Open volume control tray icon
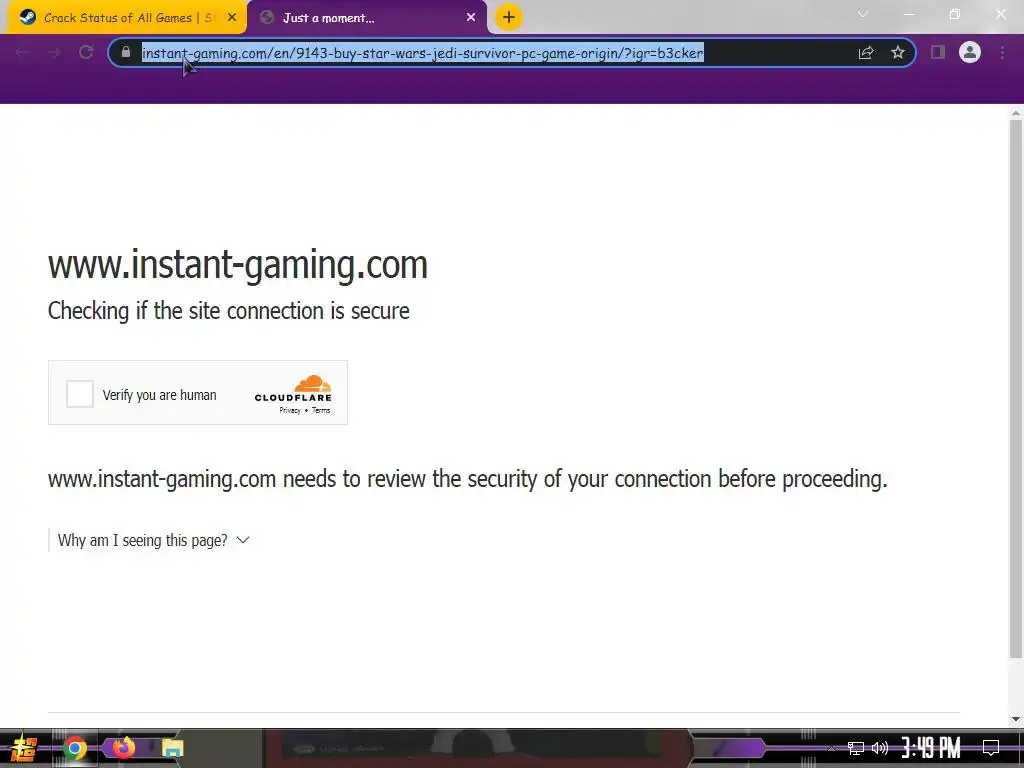 pyautogui.click(x=880, y=748)
